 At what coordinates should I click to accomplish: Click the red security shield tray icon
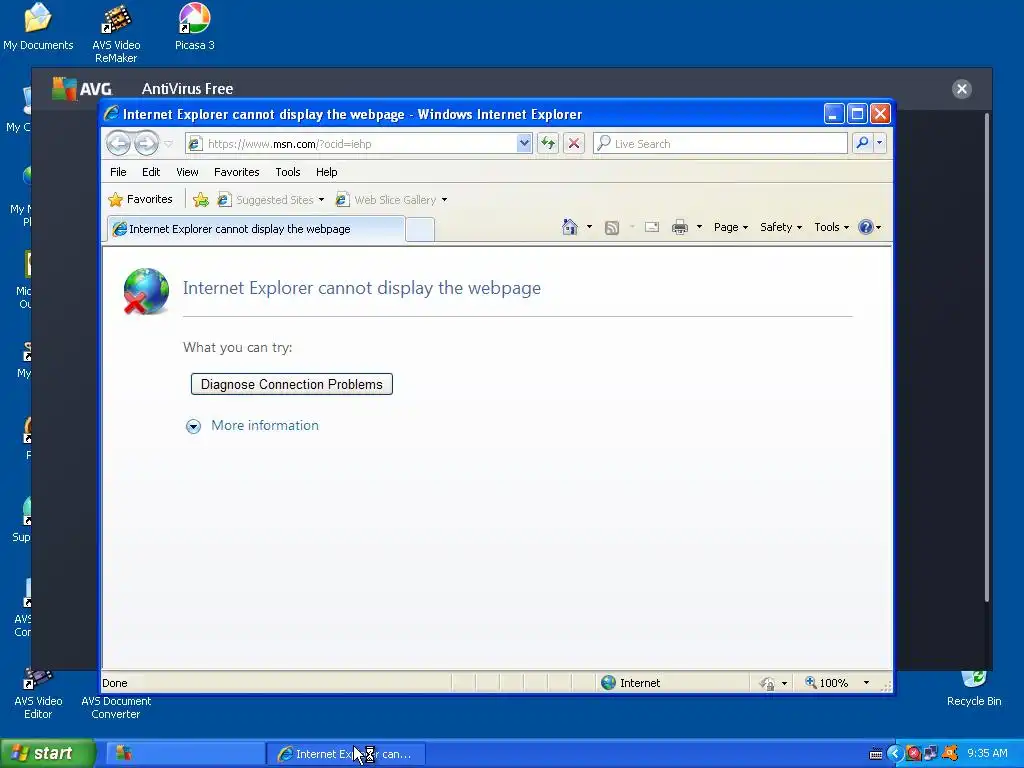[x=914, y=754]
